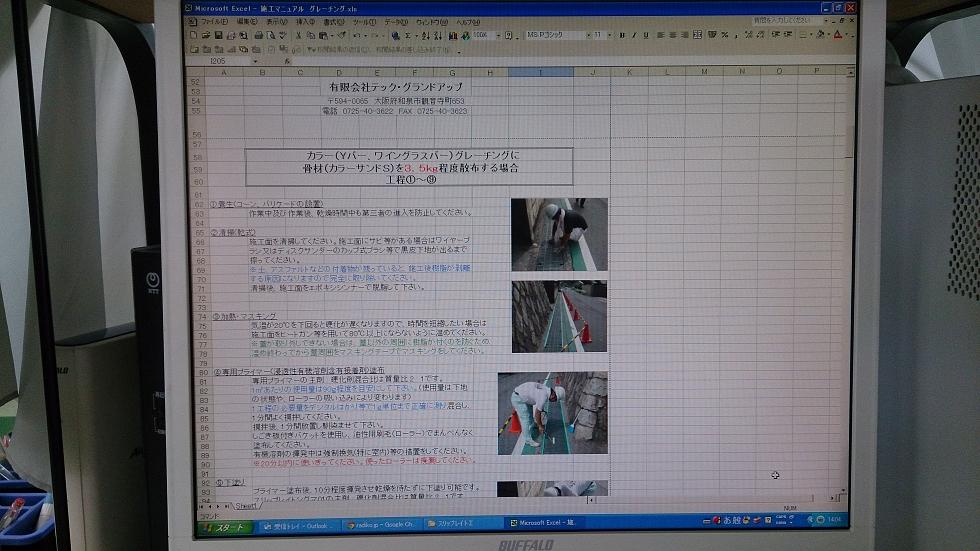
Task: Toggle italic formatting
Action: 634,35
